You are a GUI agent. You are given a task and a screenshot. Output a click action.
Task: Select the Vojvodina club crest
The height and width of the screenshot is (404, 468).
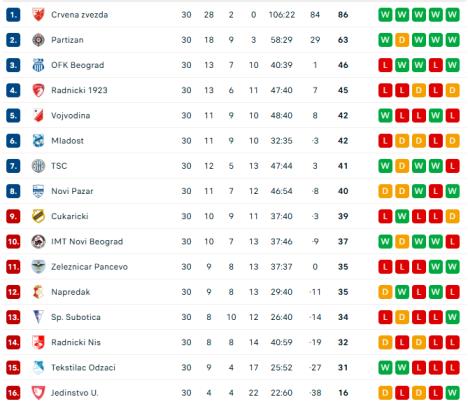(x=38, y=116)
